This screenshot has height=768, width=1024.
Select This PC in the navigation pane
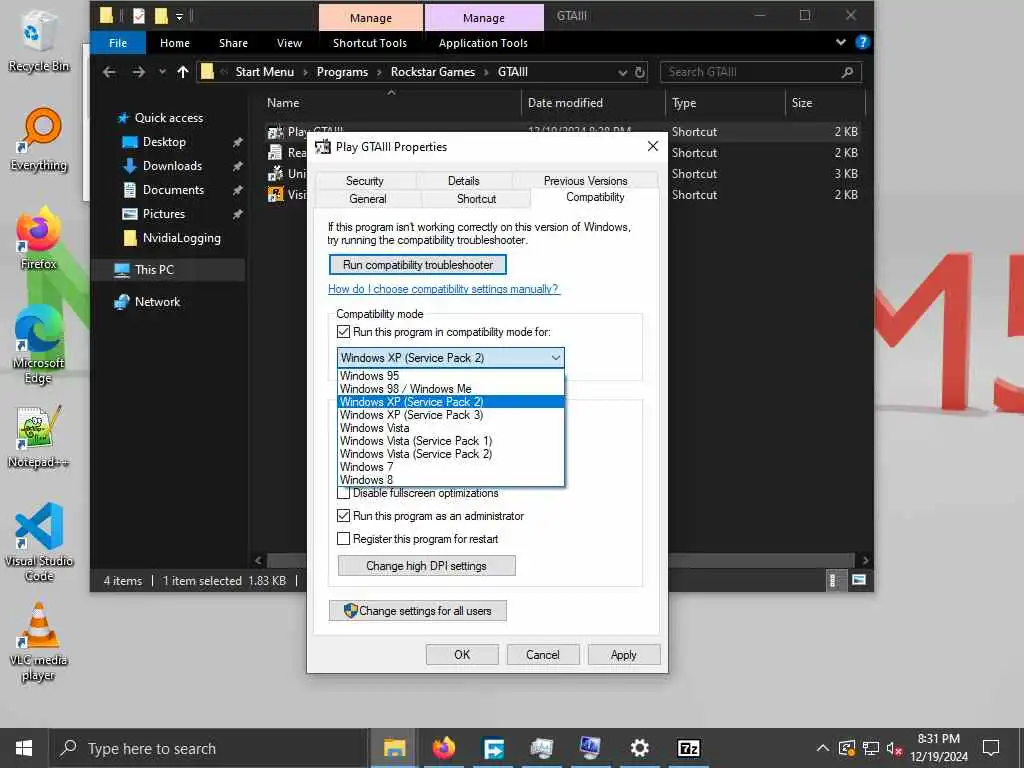click(154, 270)
